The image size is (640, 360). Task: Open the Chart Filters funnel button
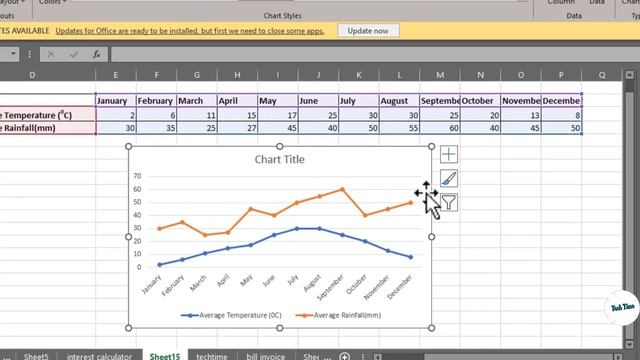tap(449, 202)
